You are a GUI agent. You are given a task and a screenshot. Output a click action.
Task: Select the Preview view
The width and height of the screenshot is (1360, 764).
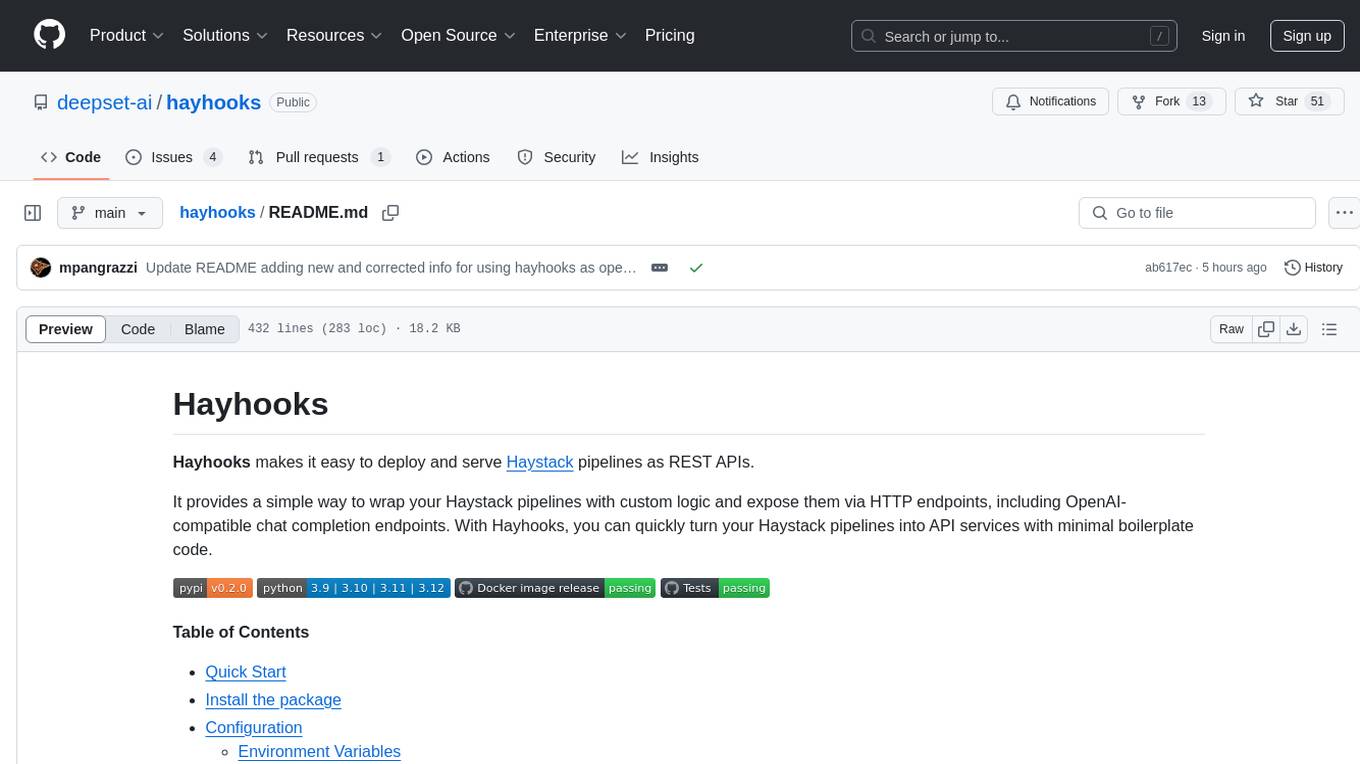pos(66,329)
